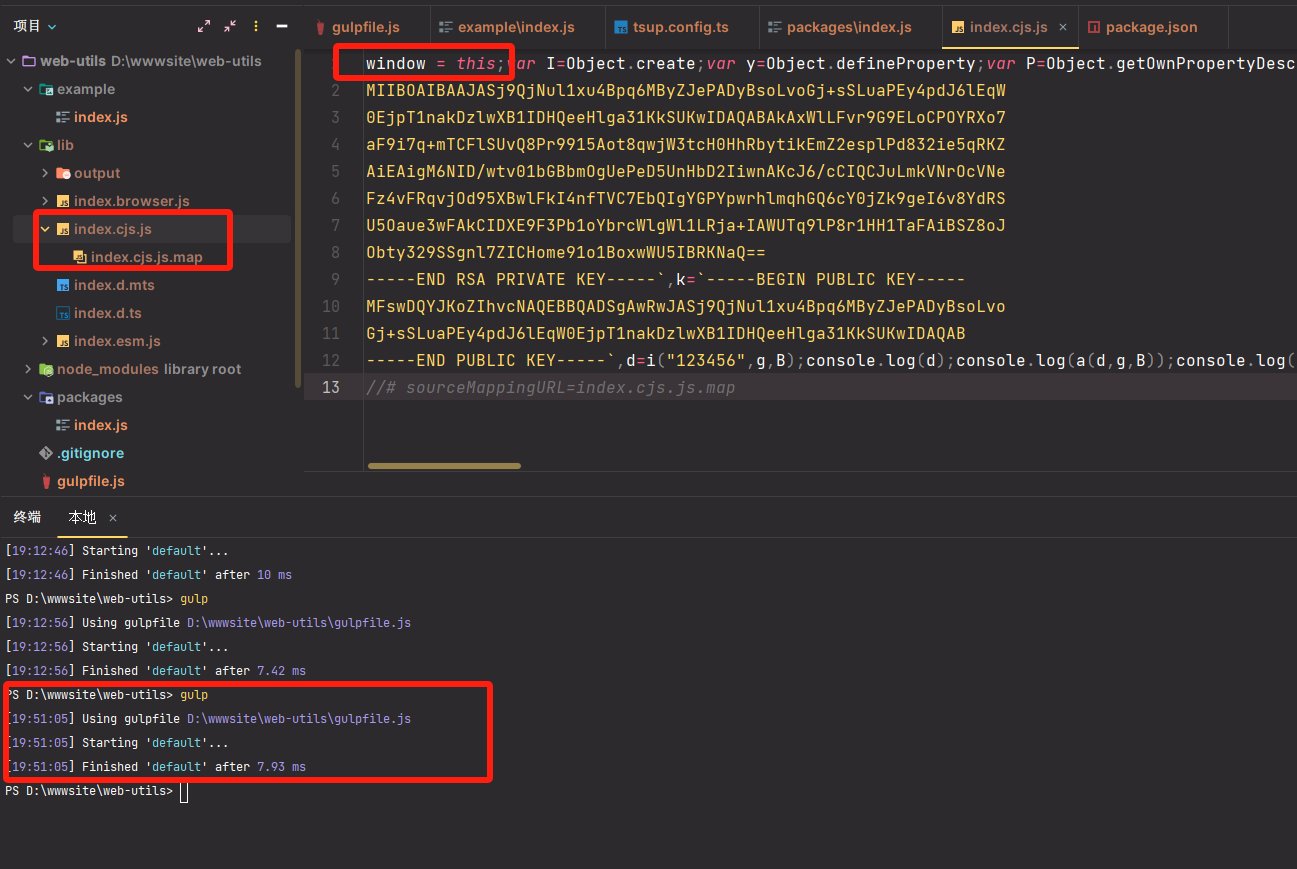Select index.cjs.js.map in the project tree

click(x=147, y=257)
